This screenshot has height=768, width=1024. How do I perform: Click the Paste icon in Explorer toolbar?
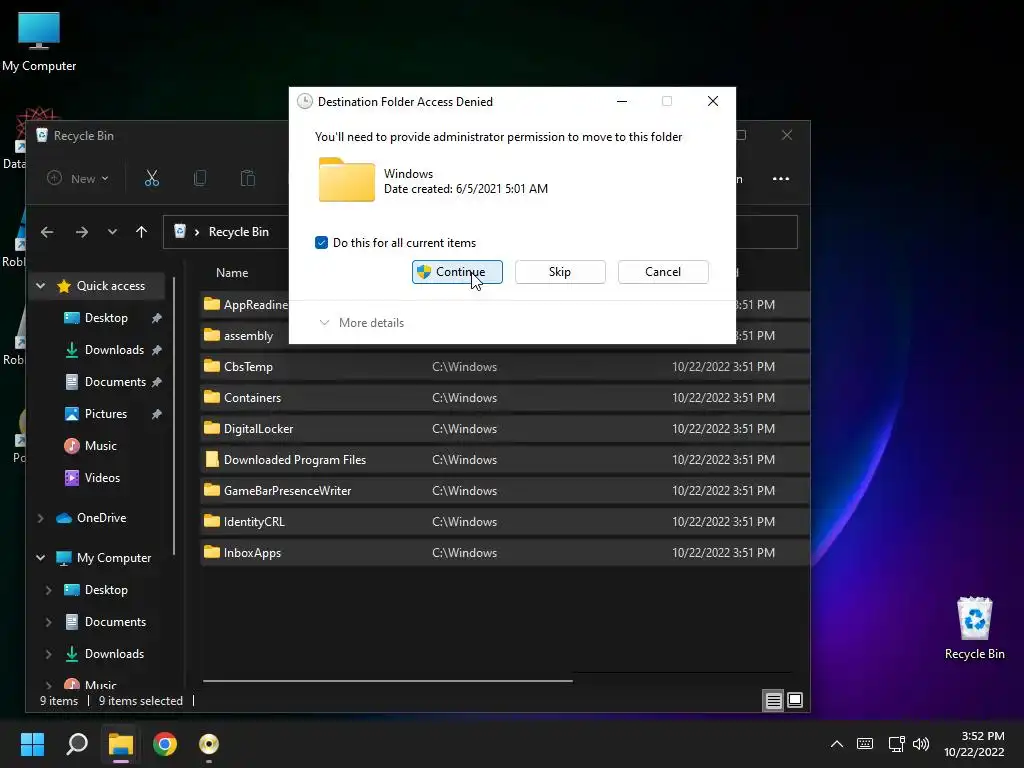(x=248, y=178)
